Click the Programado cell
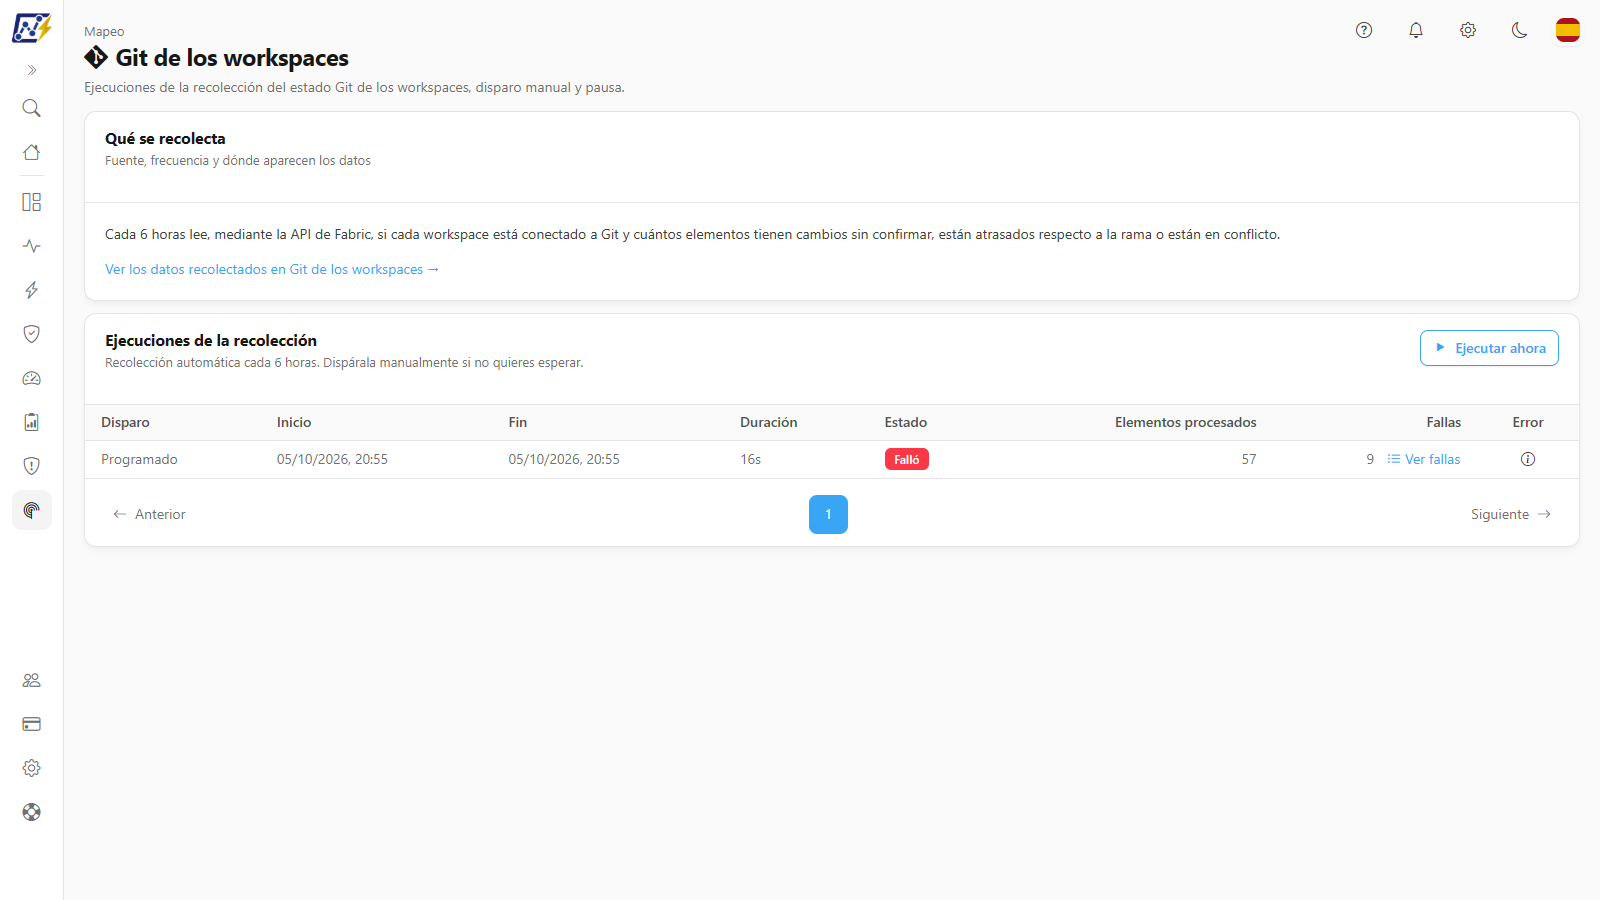 tap(139, 459)
